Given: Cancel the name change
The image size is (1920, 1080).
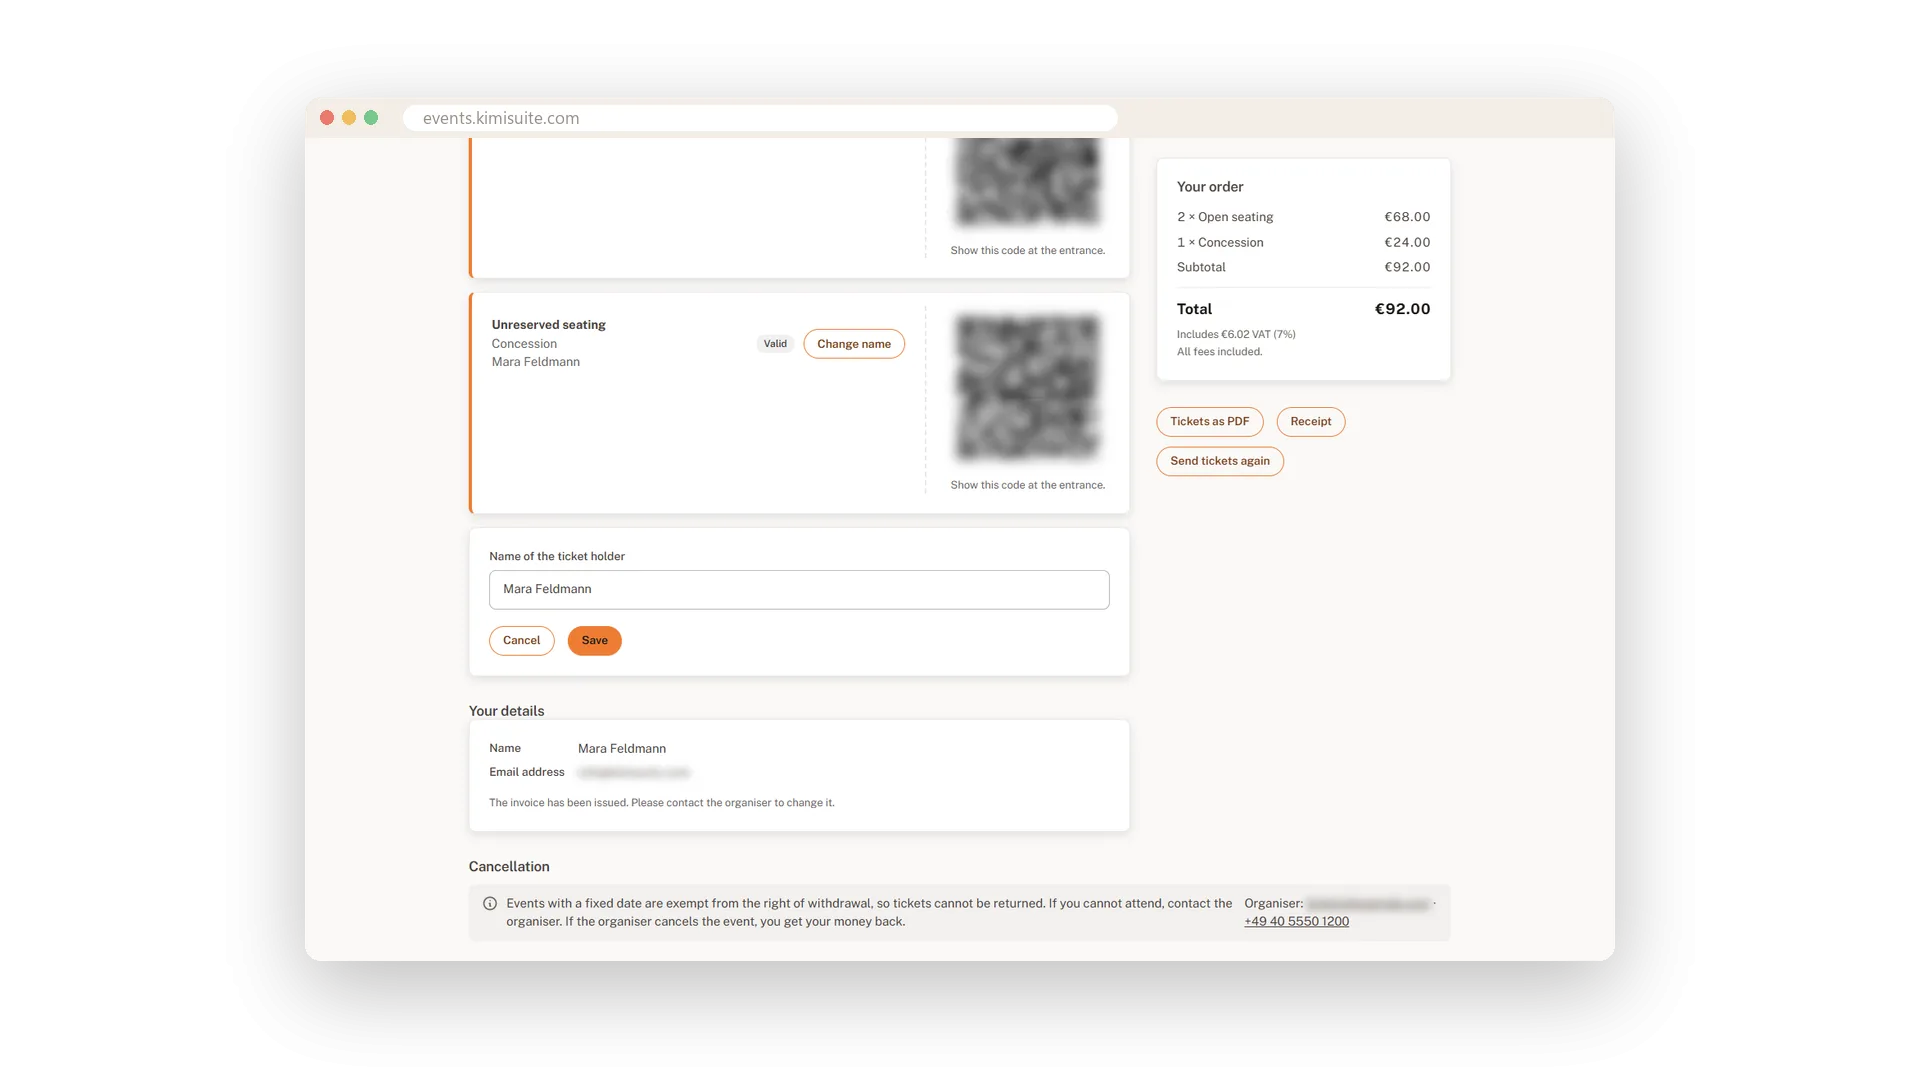Looking at the screenshot, I should coord(521,641).
